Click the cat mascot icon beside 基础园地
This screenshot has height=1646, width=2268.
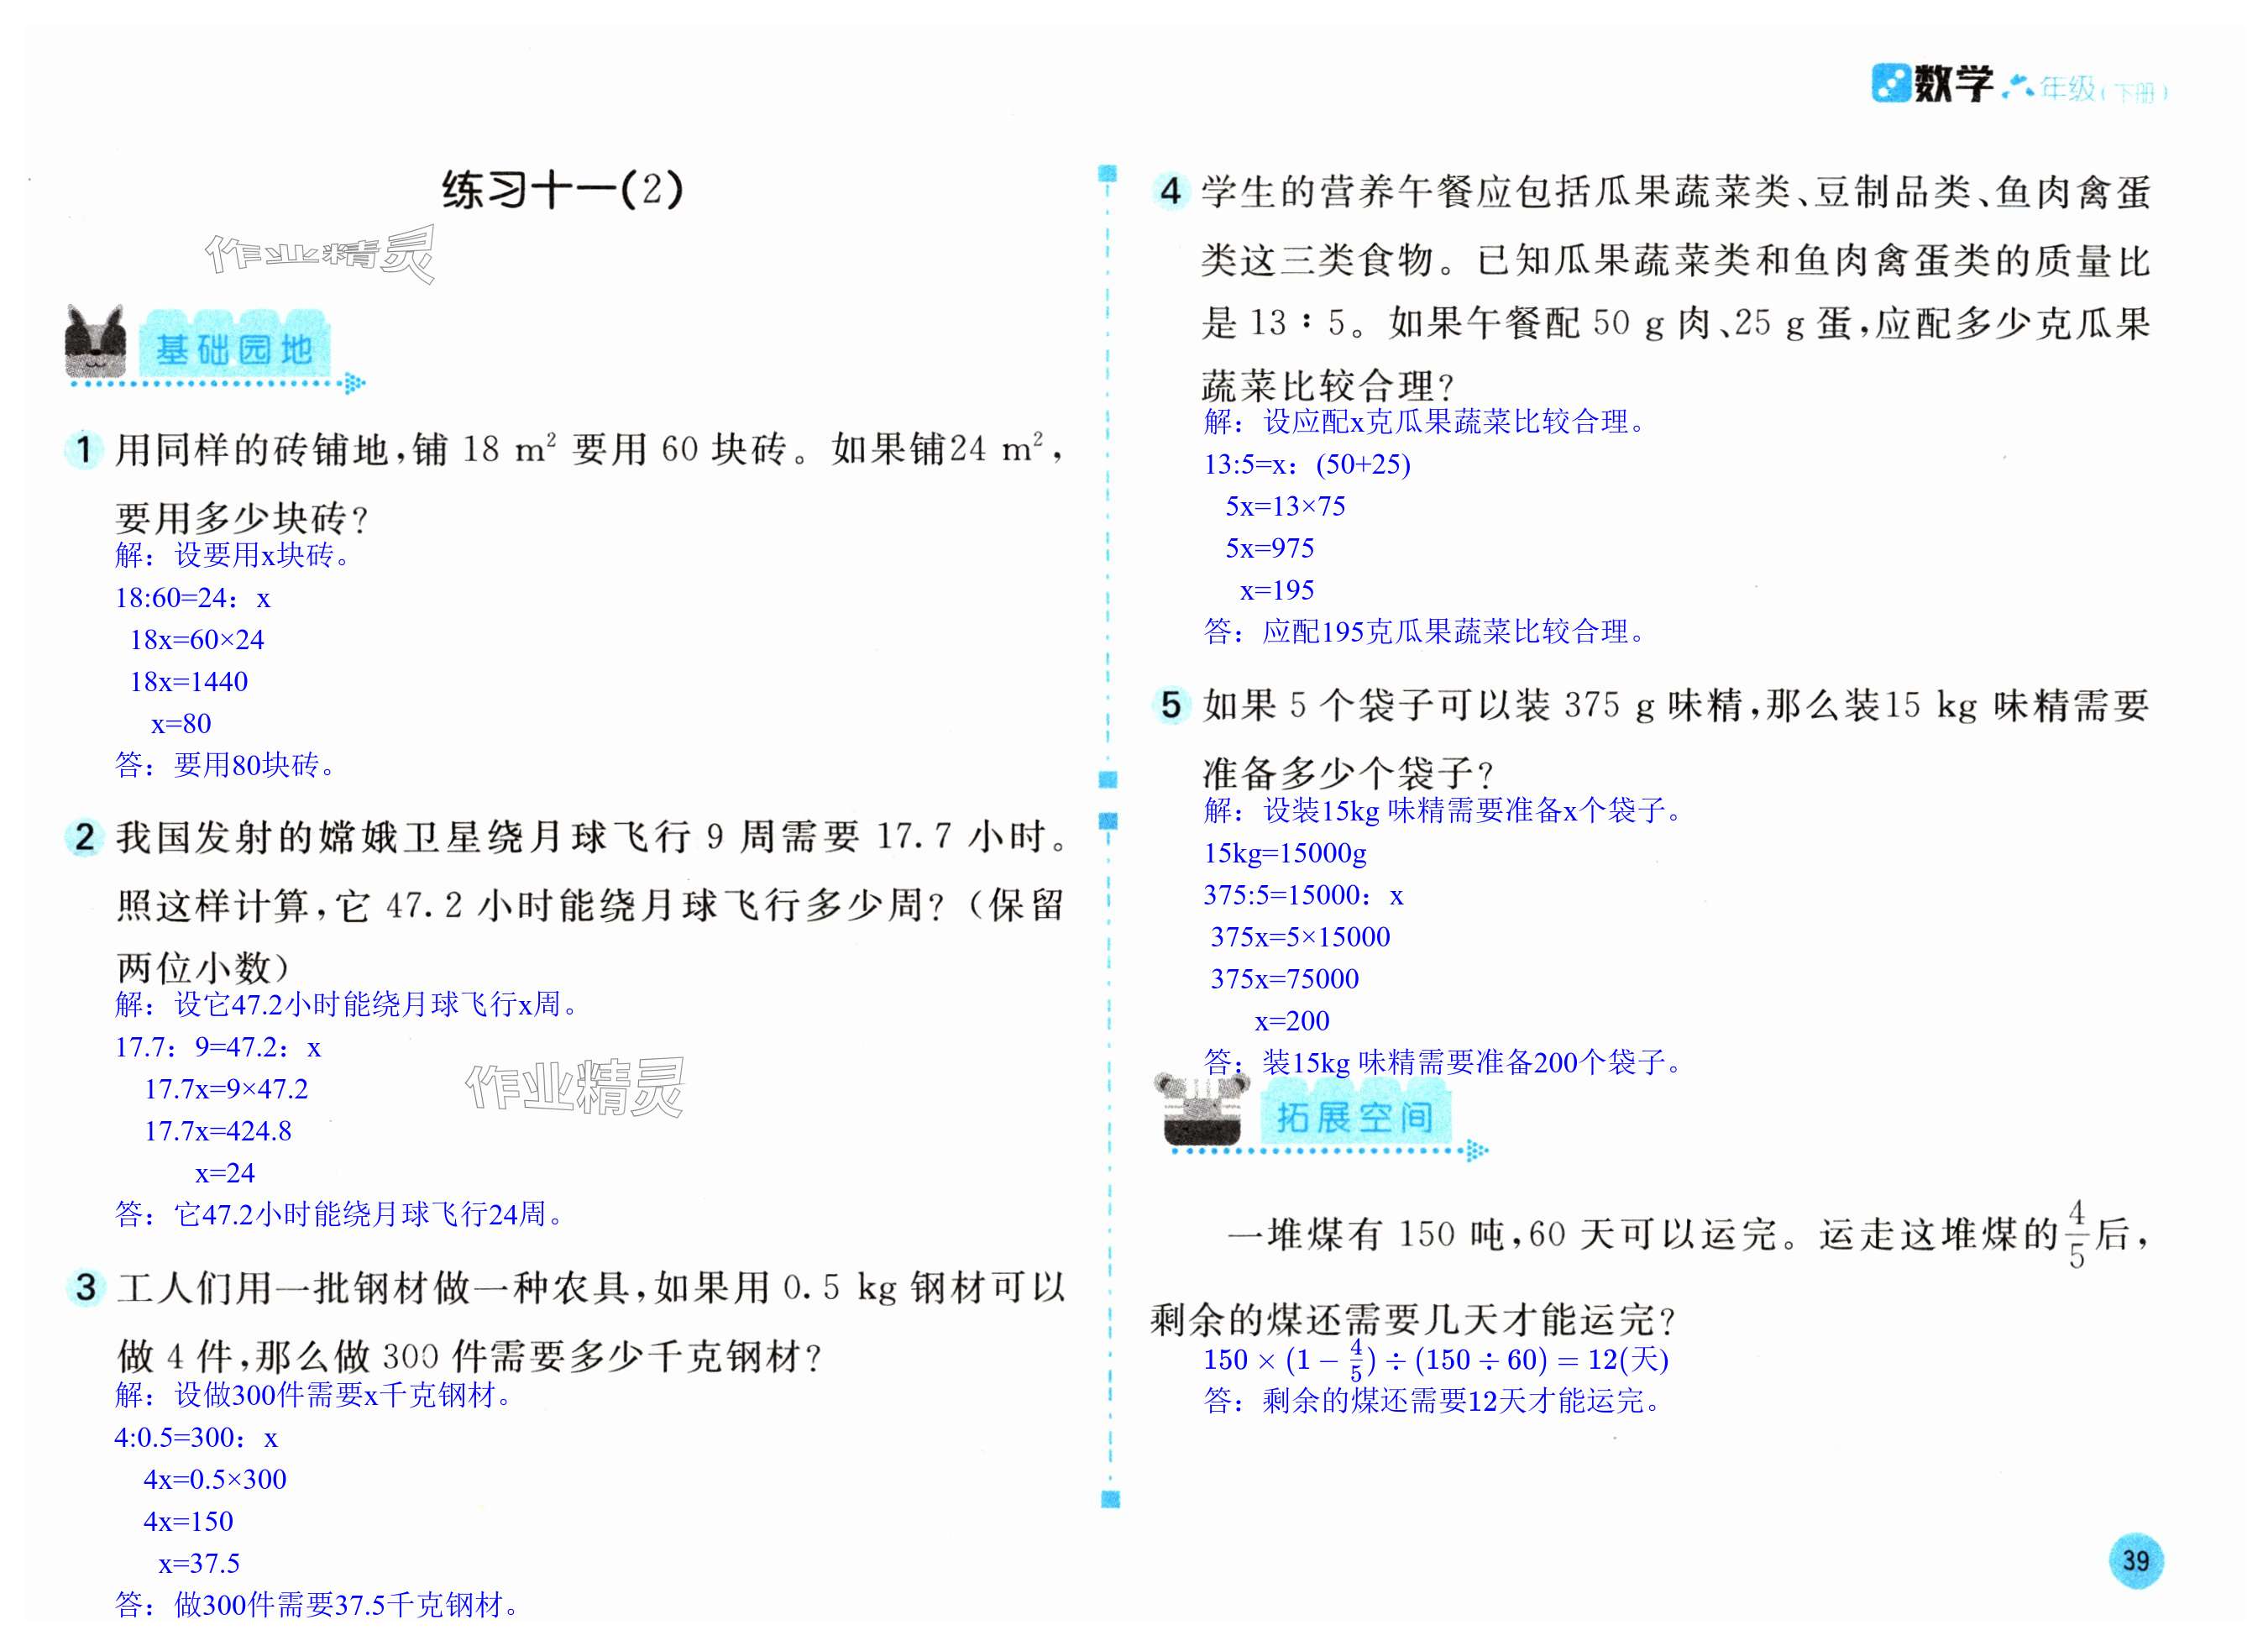[x=96, y=342]
